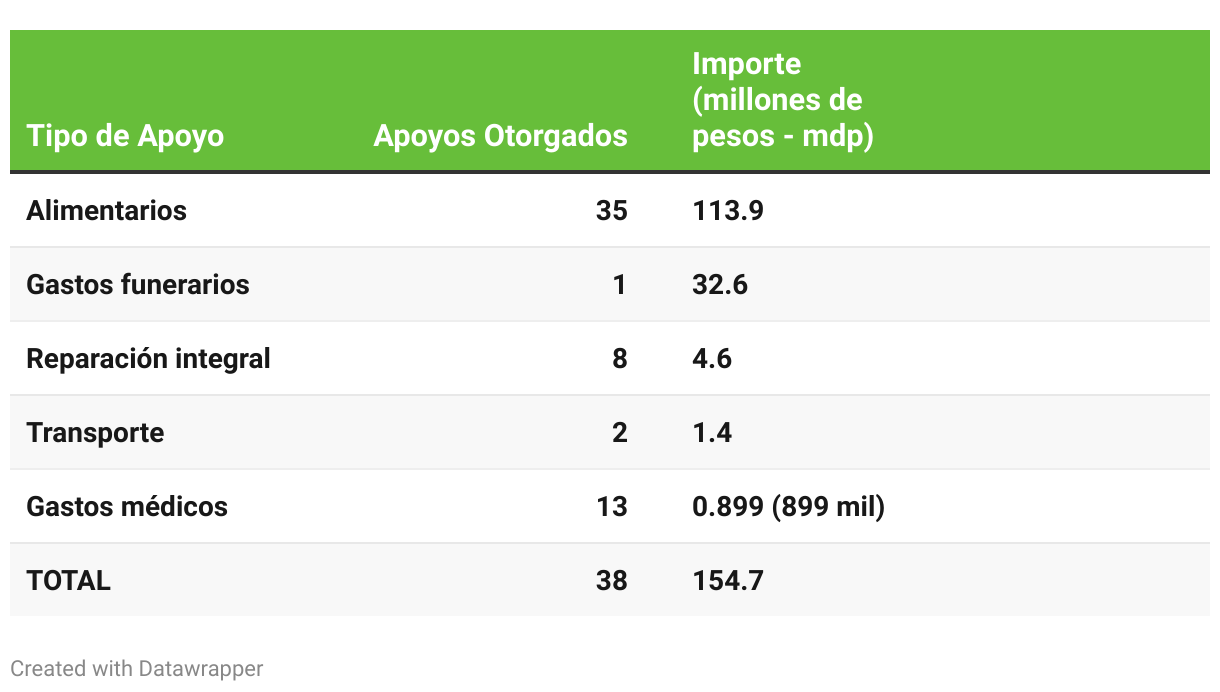Click the 113.9 amount cell
This screenshot has width=1220, height=692.
728,211
